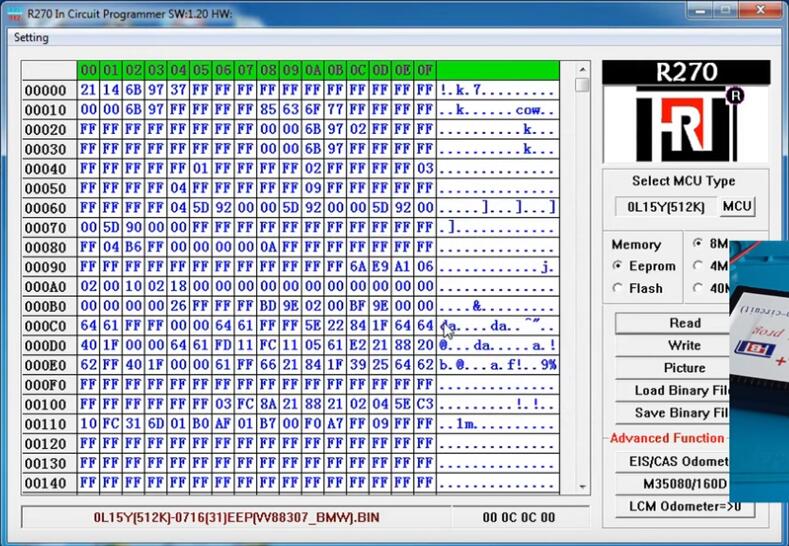Select row address 00060
Image resolution: width=789 pixels, height=546 pixels.
(x=49, y=208)
